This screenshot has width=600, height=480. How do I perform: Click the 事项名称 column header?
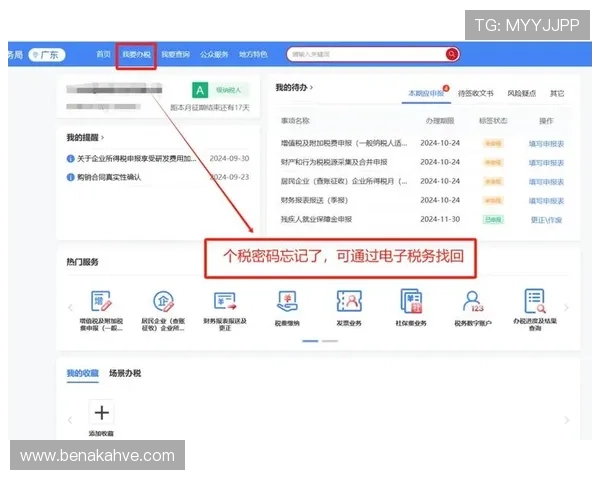pyautogui.click(x=295, y=121)
